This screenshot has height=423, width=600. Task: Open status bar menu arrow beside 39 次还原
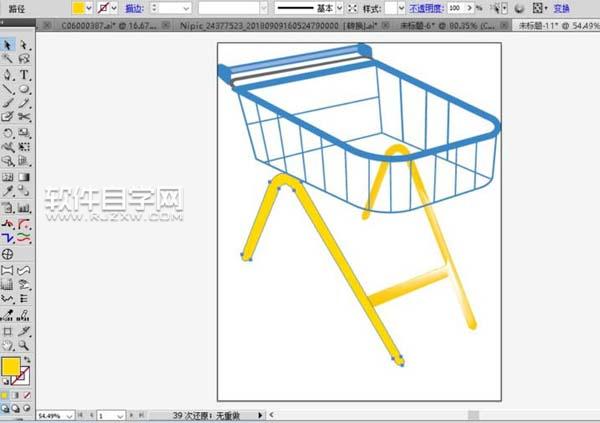click(x=260, y=415)
